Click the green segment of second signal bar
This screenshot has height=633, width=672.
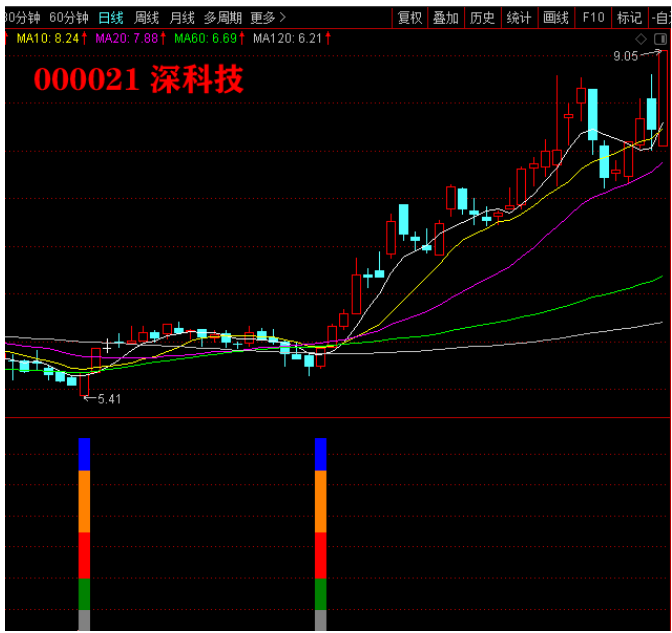tap(321, 594)
